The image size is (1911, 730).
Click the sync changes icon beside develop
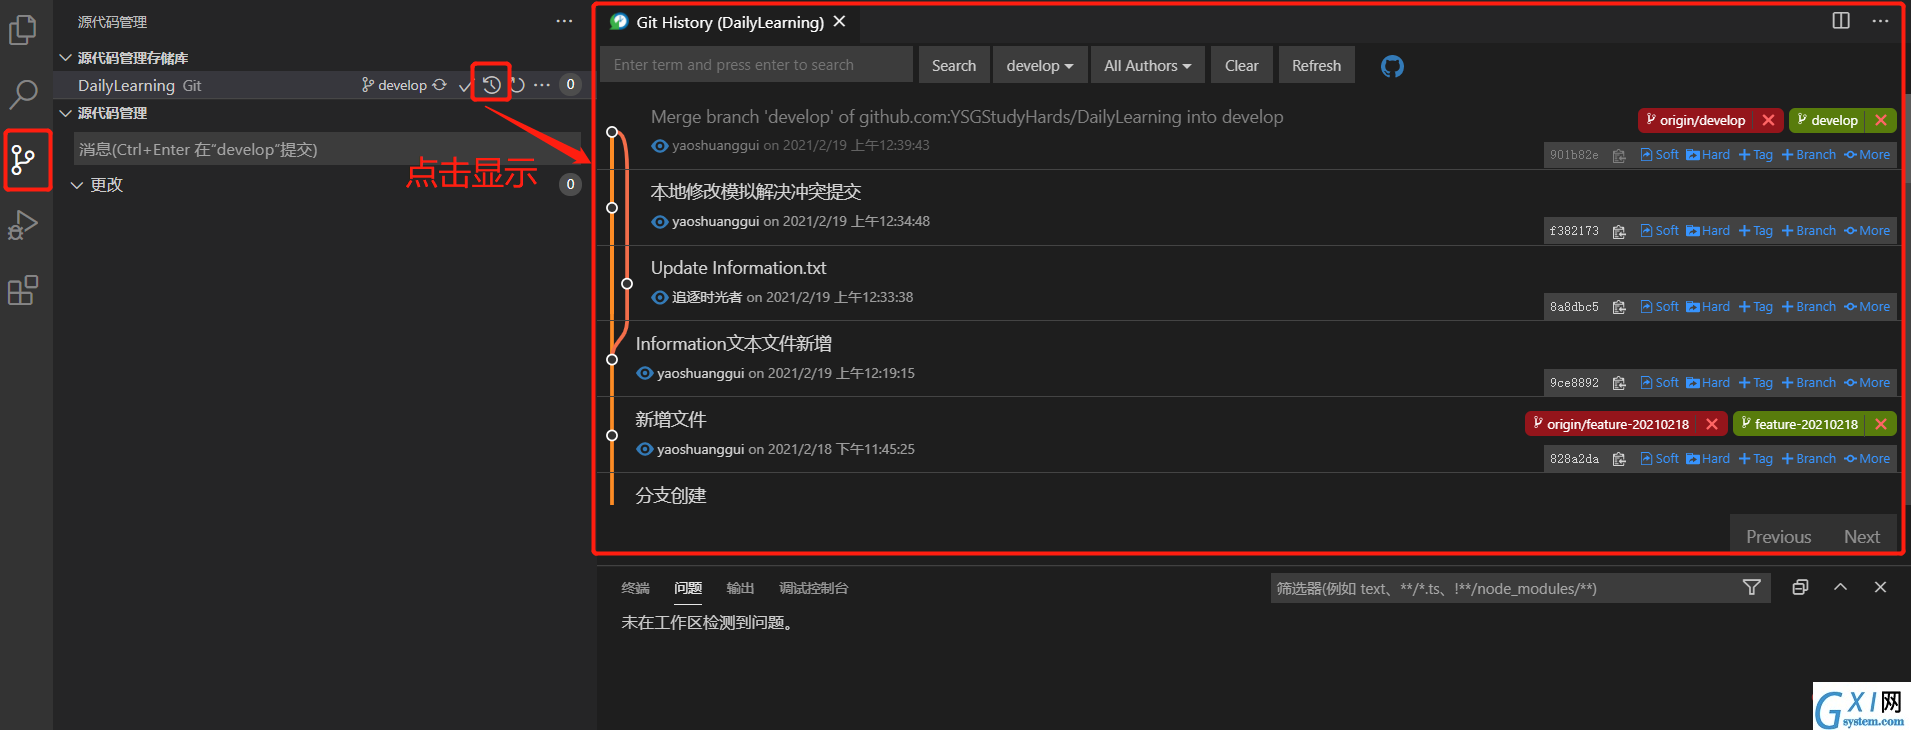click(439, 85)
